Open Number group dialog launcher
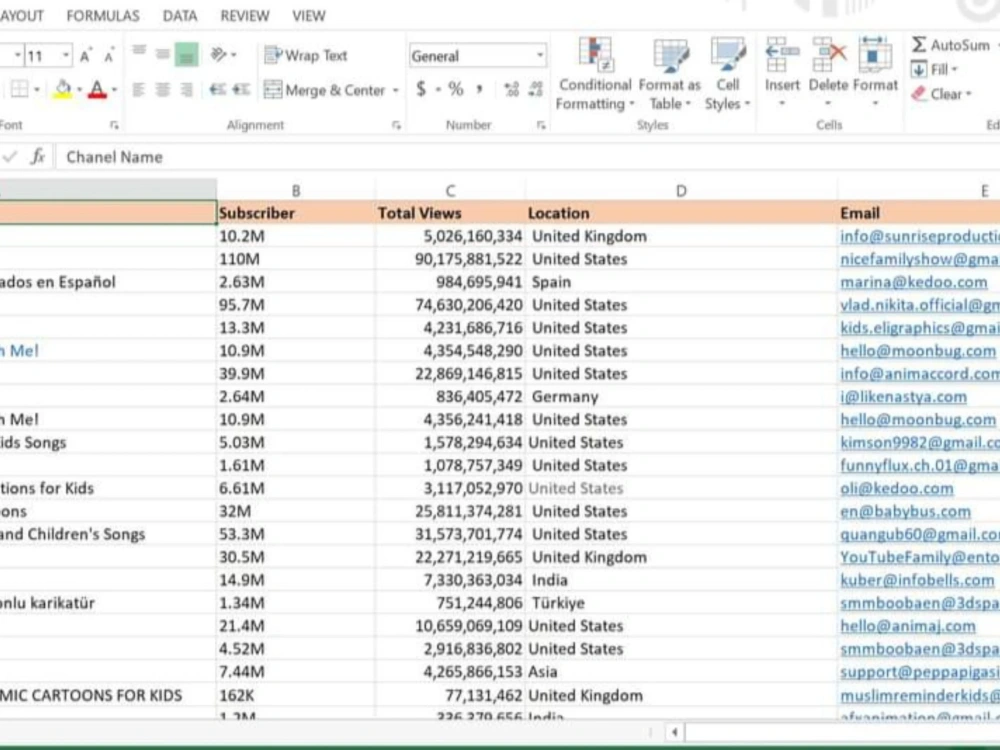1000x750 pixels. click(541, 125)
